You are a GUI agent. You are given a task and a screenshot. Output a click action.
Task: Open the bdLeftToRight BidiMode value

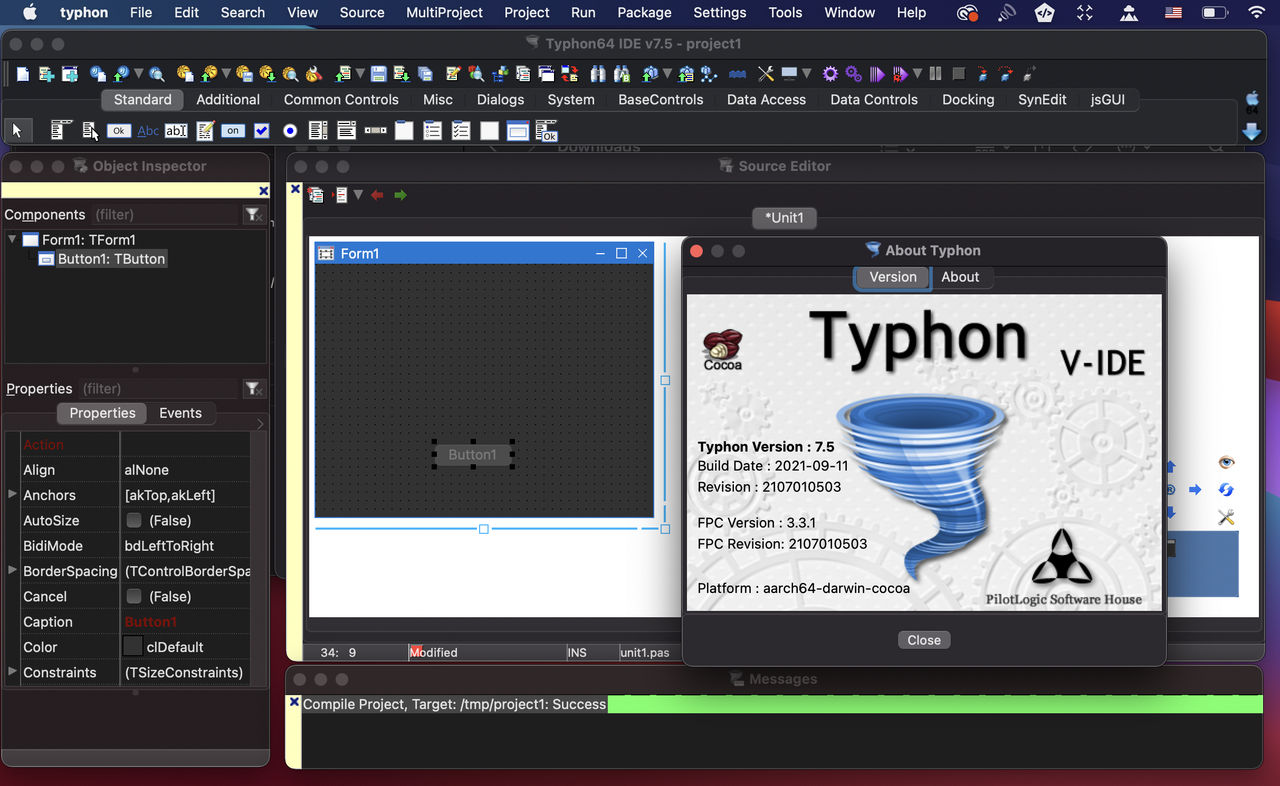pos(185,546)
